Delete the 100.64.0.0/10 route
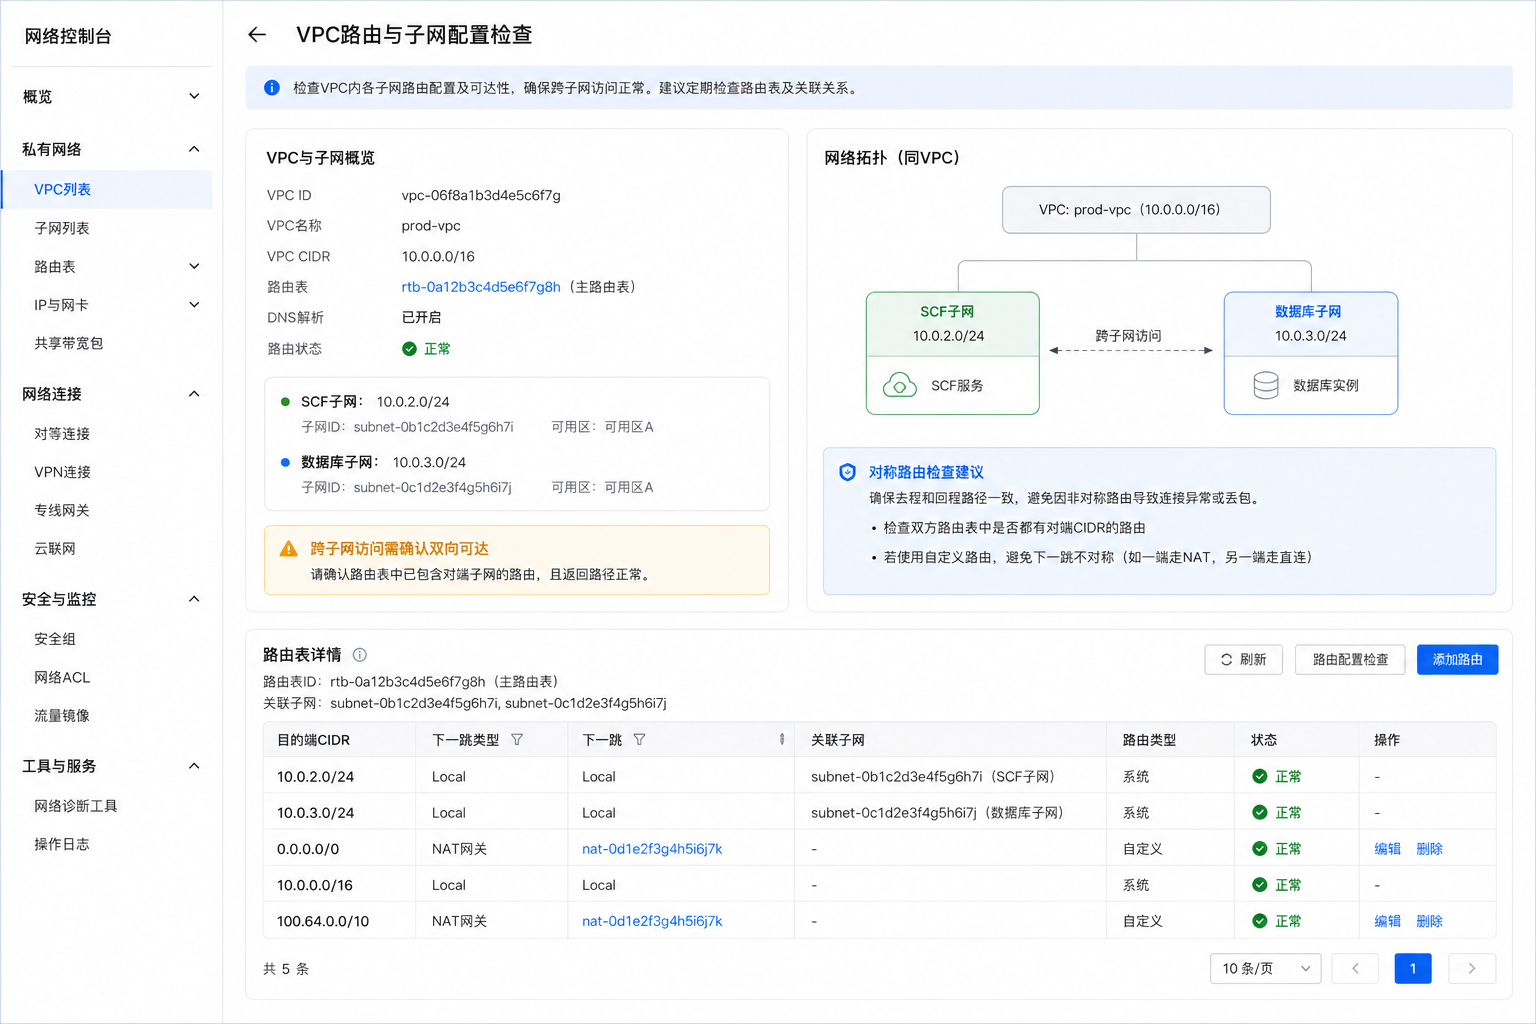 [1429, 921]
